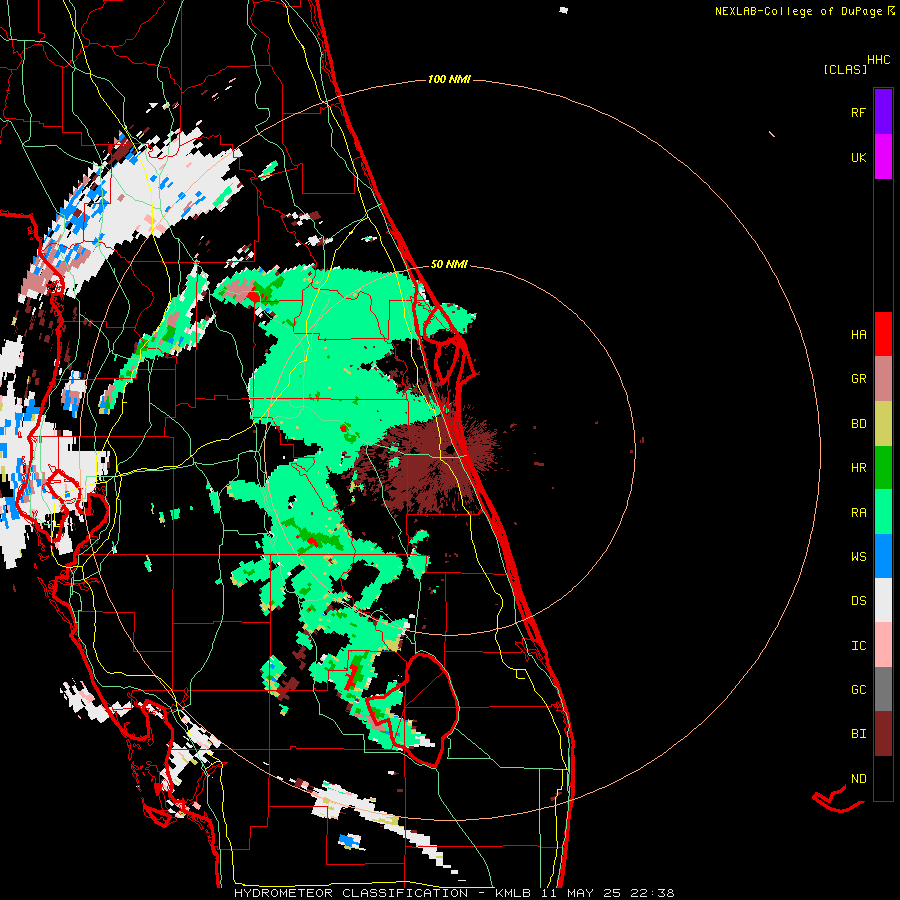Click the HA red legend swatch
This screenshot has width=900, height=900.
[x=883, y=334]
